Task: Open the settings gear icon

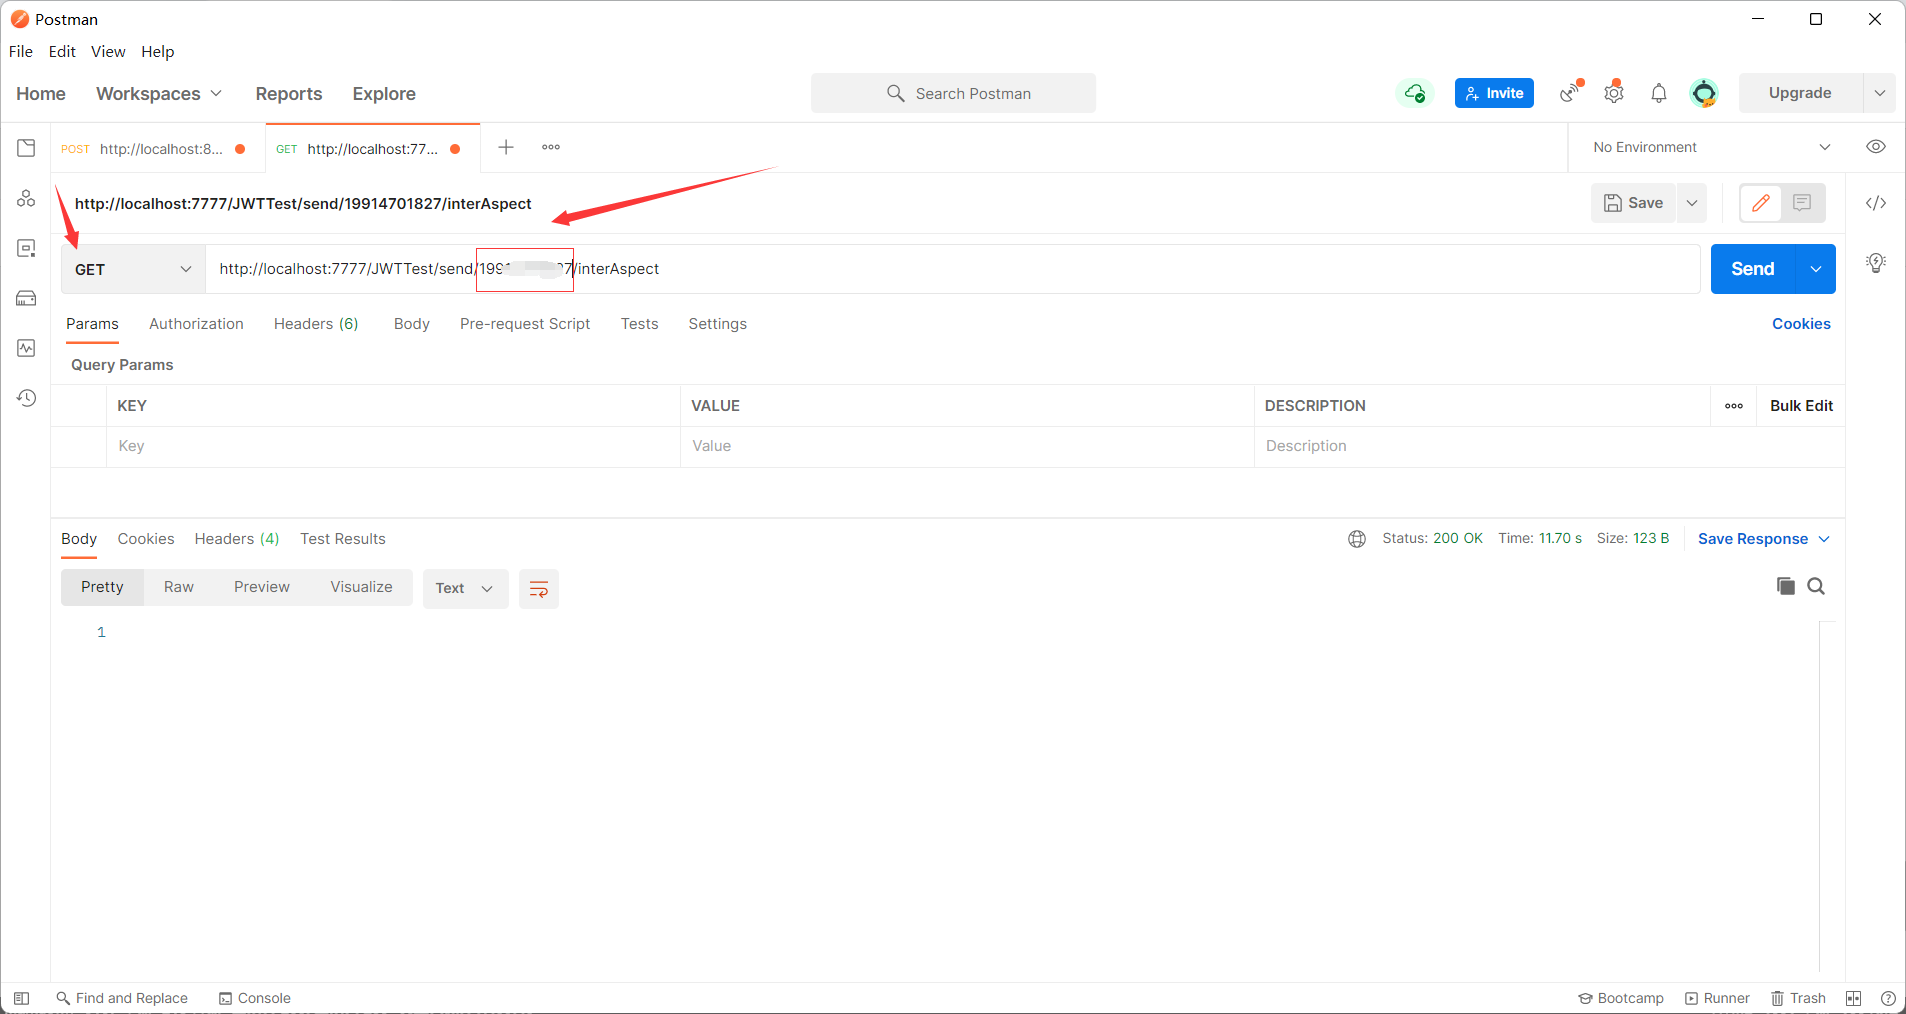Action: coord(1614,93)
